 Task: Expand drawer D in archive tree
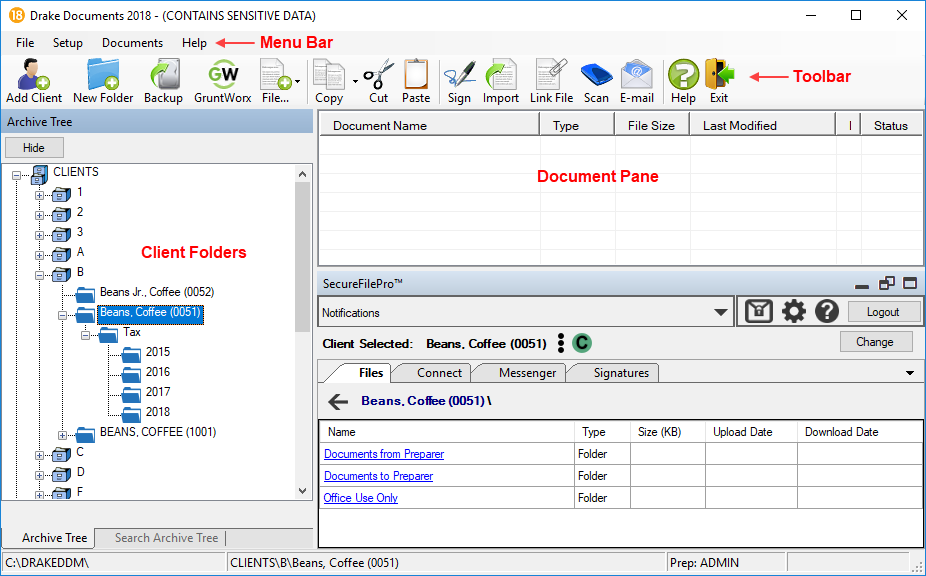coord(39,476)
